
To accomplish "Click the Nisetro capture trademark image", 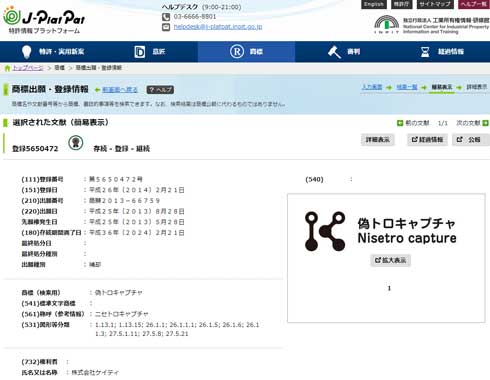I will click(x=381, y=231).
